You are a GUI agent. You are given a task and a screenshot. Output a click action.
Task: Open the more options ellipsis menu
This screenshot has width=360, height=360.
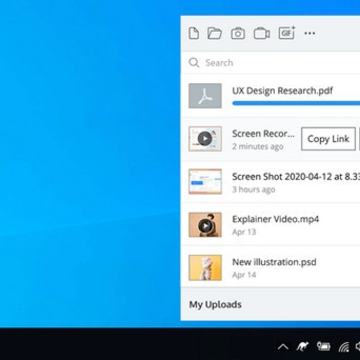pyautogui.click(x=310, y=33)
